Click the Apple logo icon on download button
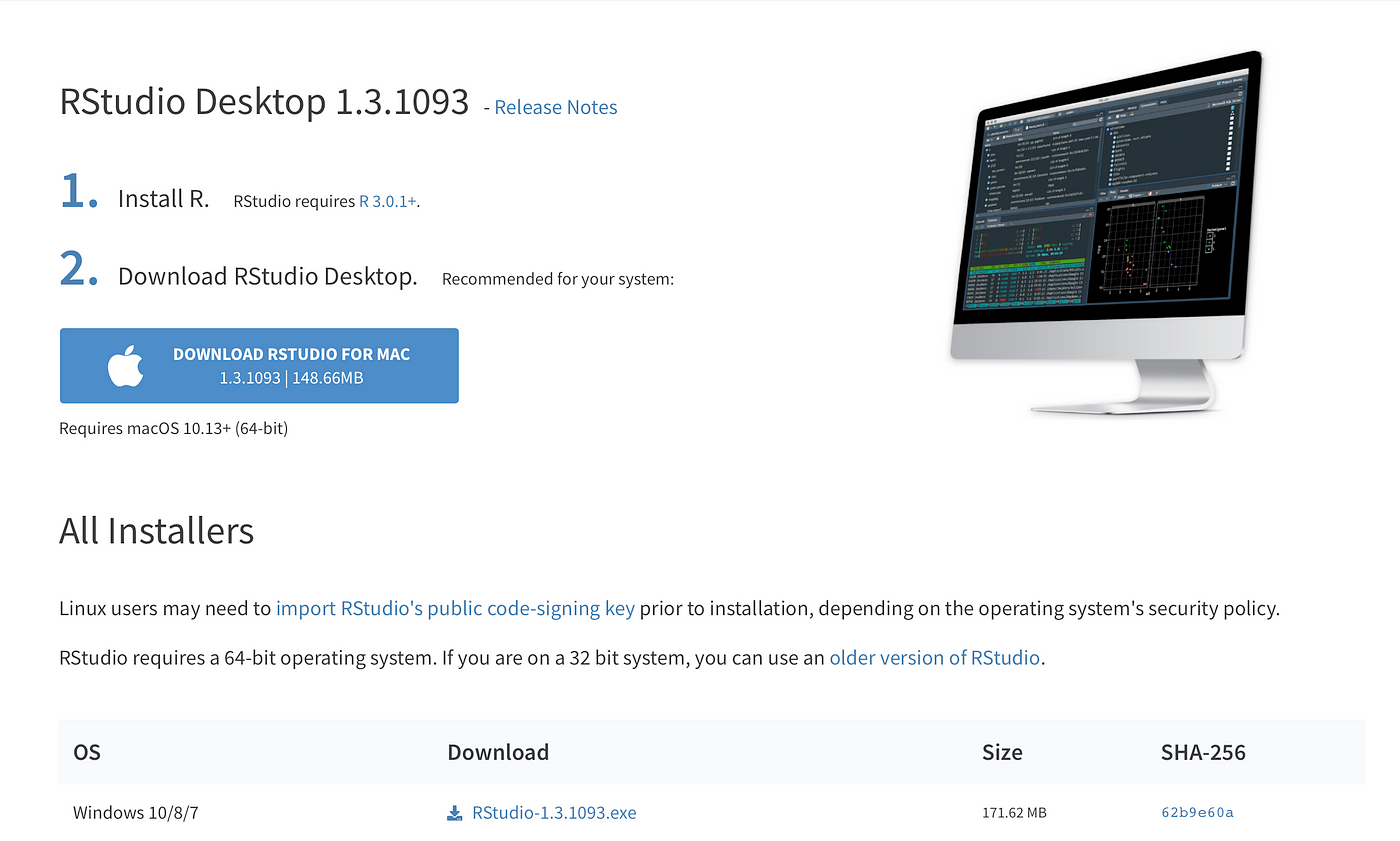The width and height of the screenshot is (1400, 841). [x=126, y=366]
